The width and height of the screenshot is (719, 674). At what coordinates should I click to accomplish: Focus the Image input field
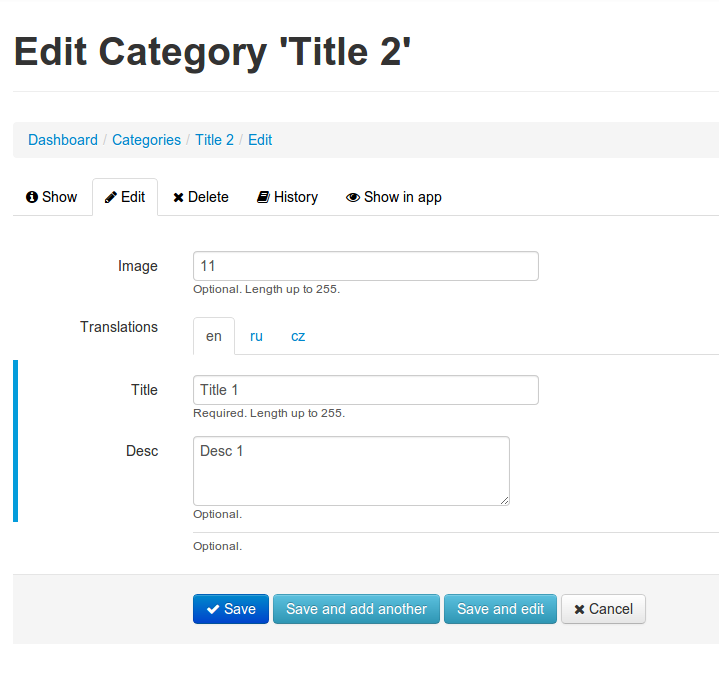click(366, 266)
